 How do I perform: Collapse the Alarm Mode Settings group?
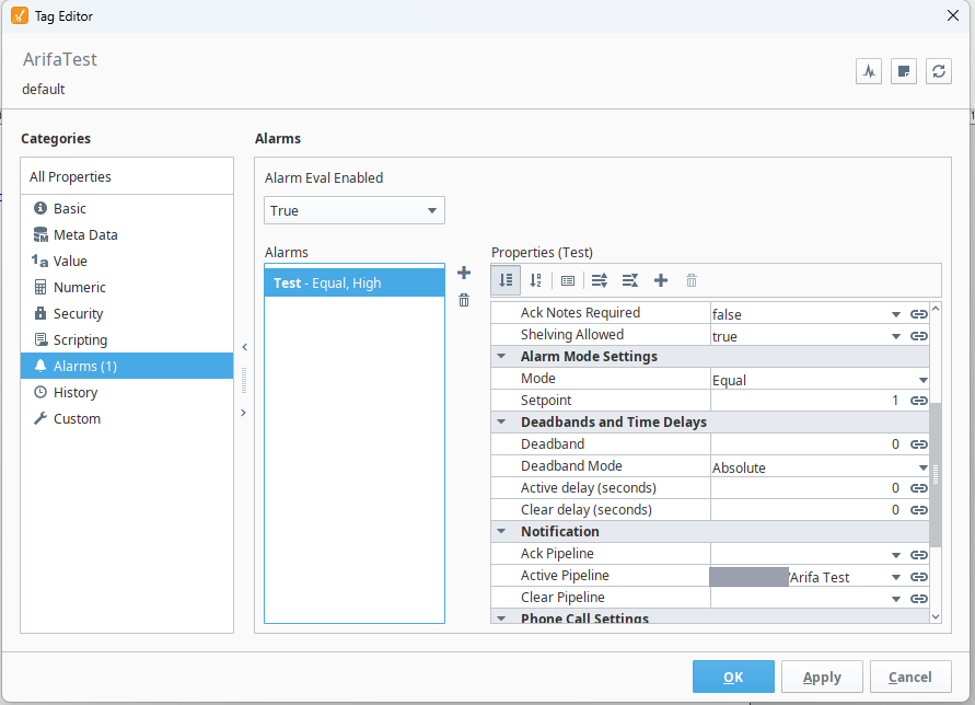click(501, 356)
